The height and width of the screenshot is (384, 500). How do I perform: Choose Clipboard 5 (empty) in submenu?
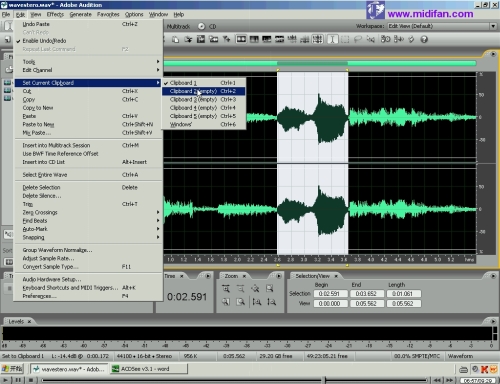click(x=204, y=116)
